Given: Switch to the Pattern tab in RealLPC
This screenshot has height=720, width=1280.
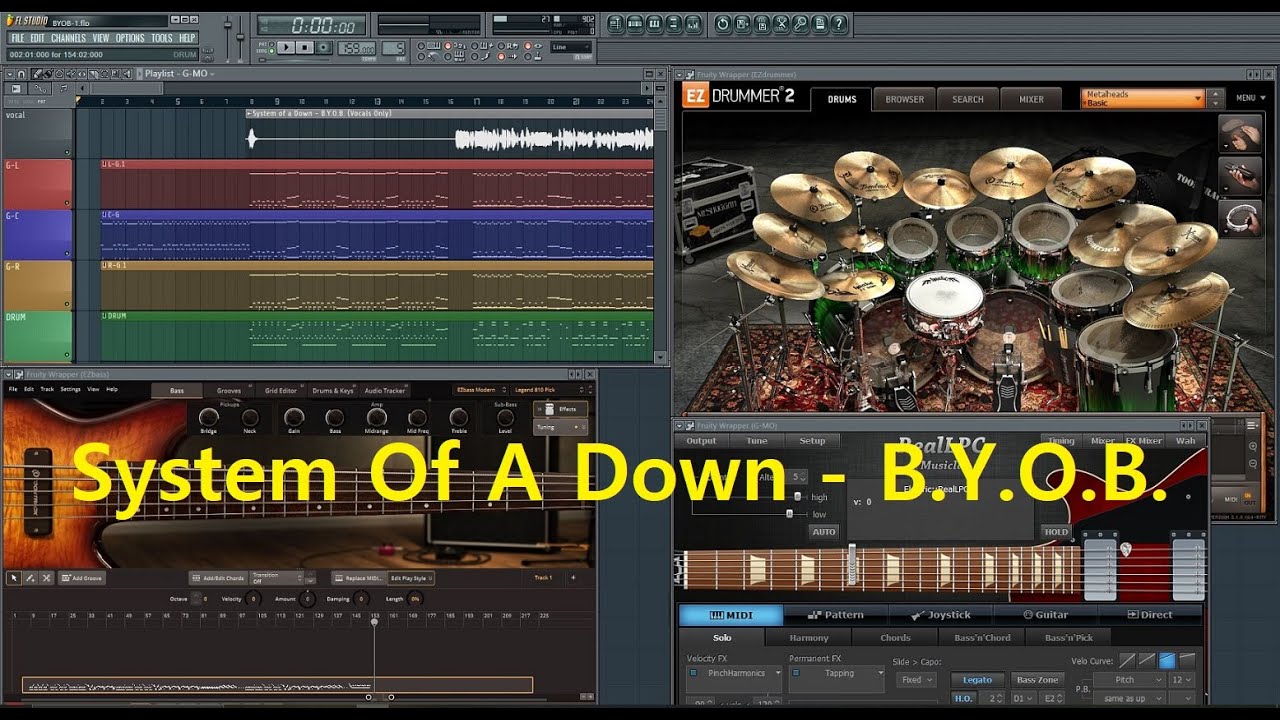Looking at the screenshot, I should (x=836, y=615).
